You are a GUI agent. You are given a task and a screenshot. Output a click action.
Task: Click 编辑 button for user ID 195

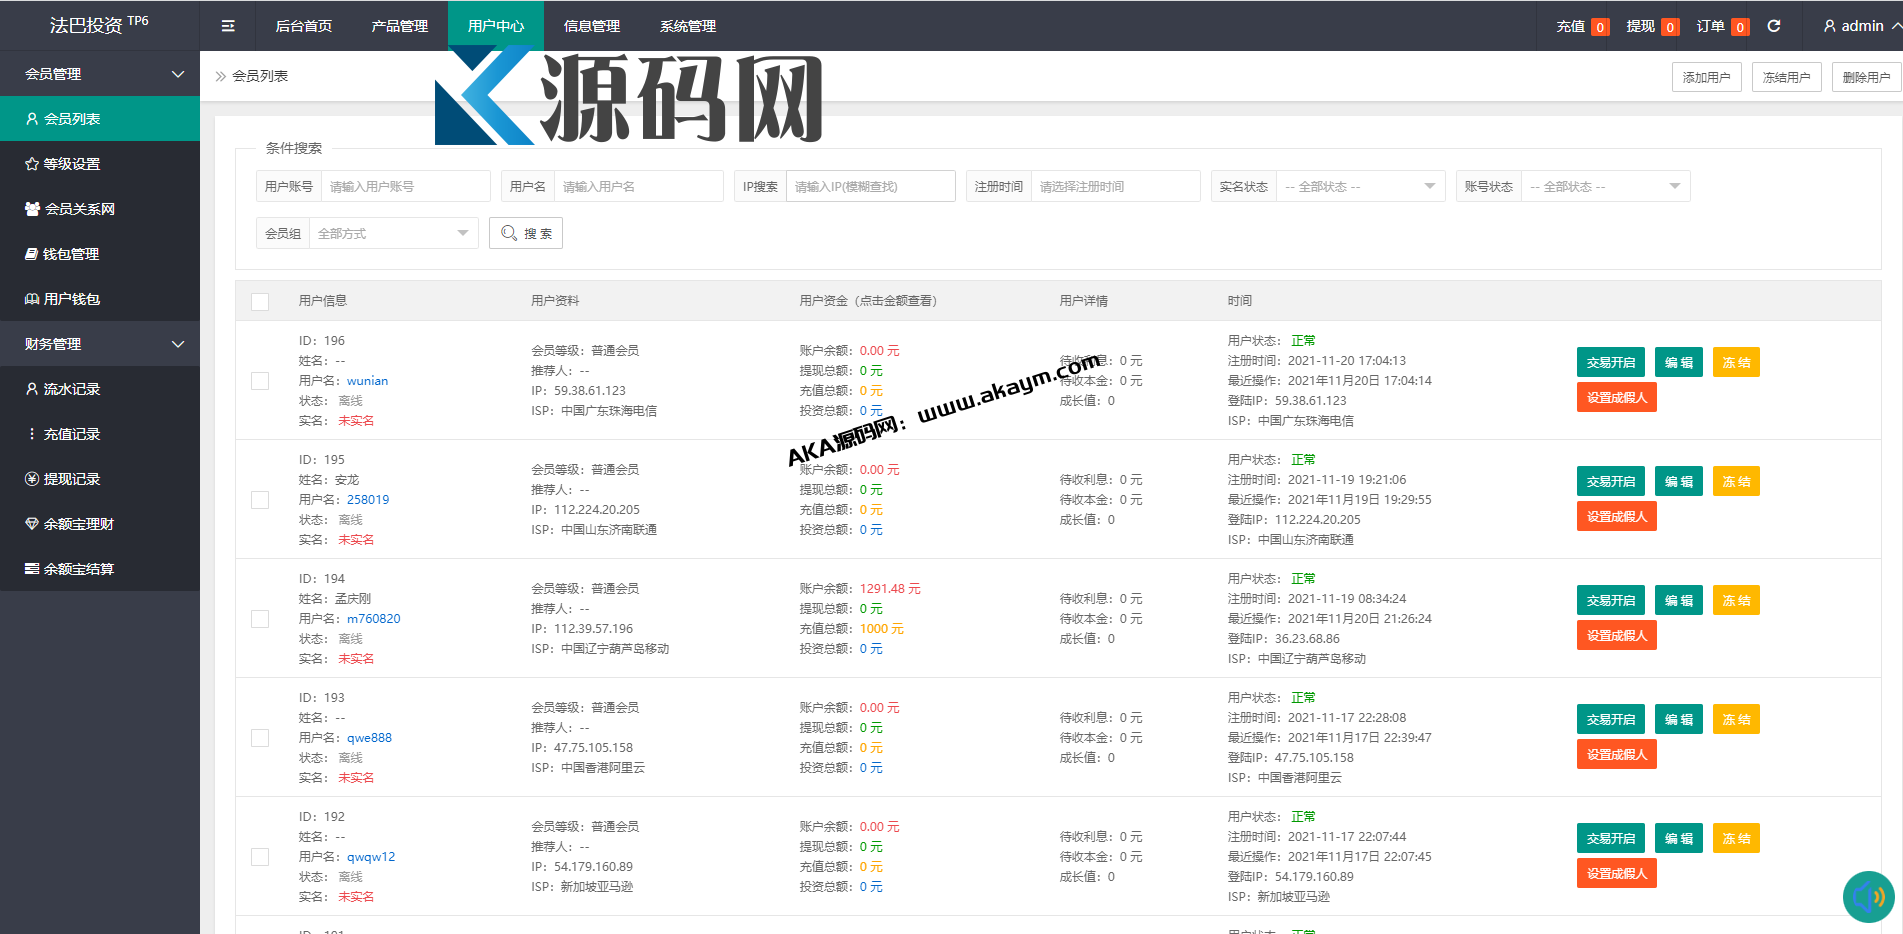pyautogui.click(x=1678, y=482)
